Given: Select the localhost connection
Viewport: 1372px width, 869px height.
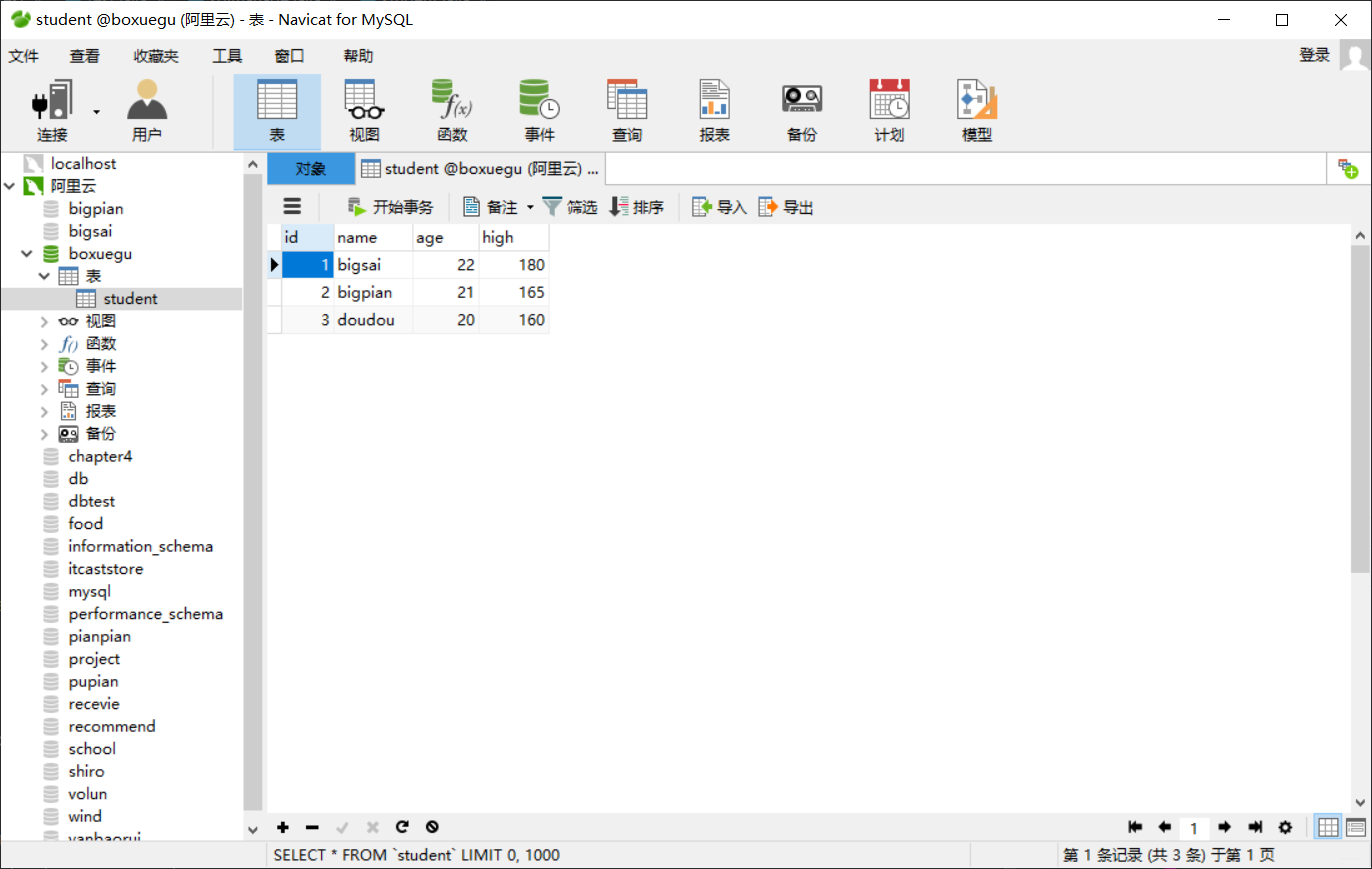Looking at the screenshot, I should (x=83, y=164).
